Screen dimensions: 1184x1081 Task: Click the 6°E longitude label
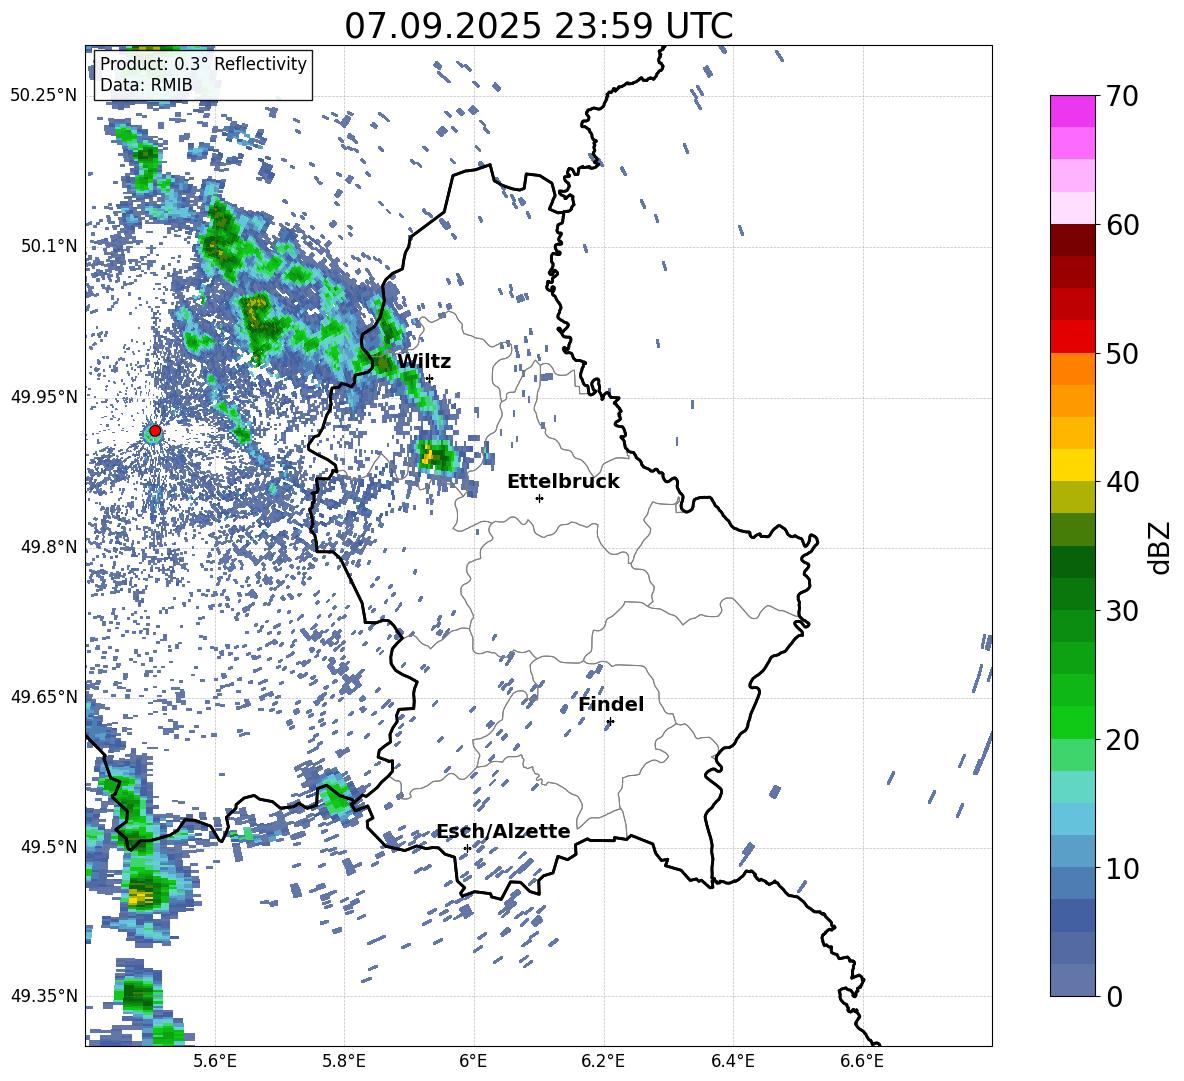pos(473,1061)
